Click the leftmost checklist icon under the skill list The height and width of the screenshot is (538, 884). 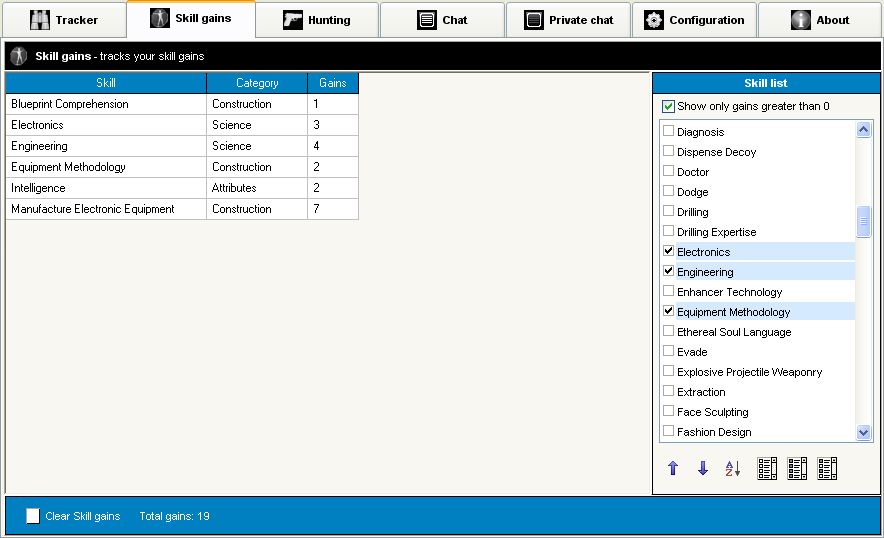767,468
